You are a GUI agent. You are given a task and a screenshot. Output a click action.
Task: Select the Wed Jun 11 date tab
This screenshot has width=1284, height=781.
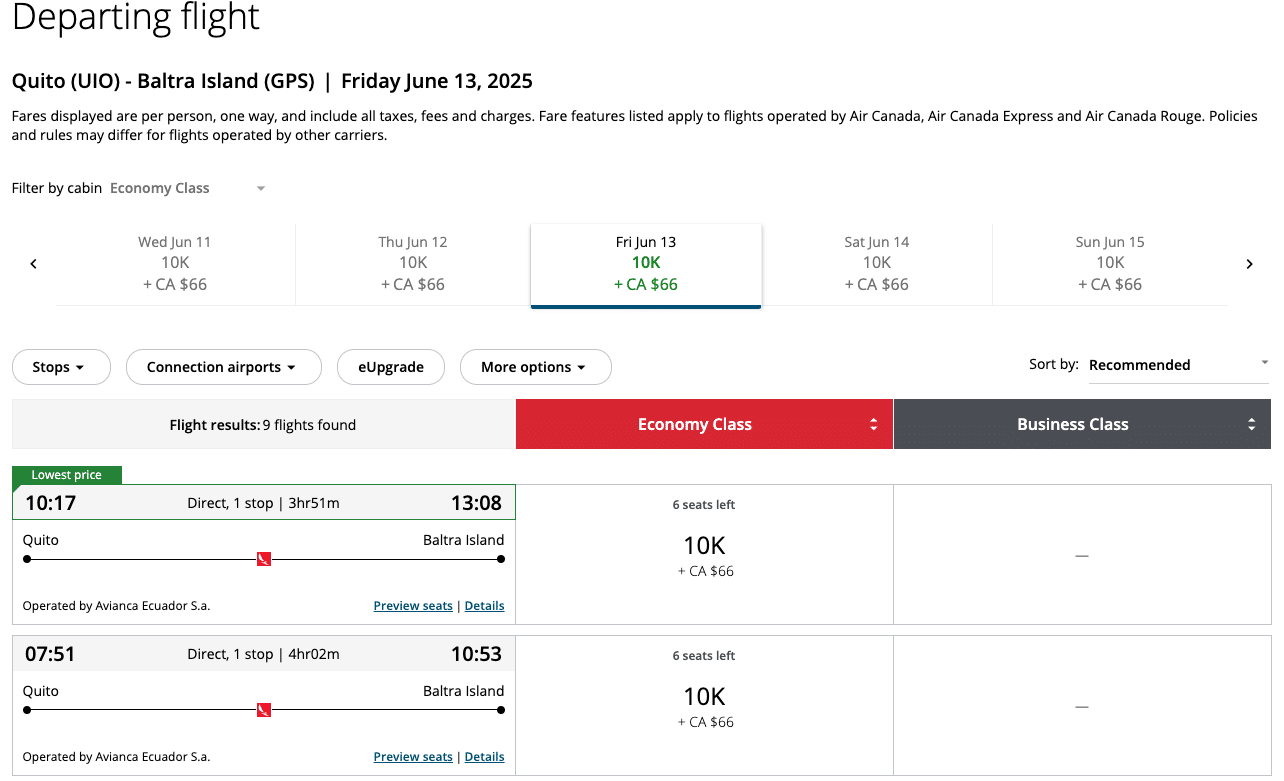pos(175,264)
